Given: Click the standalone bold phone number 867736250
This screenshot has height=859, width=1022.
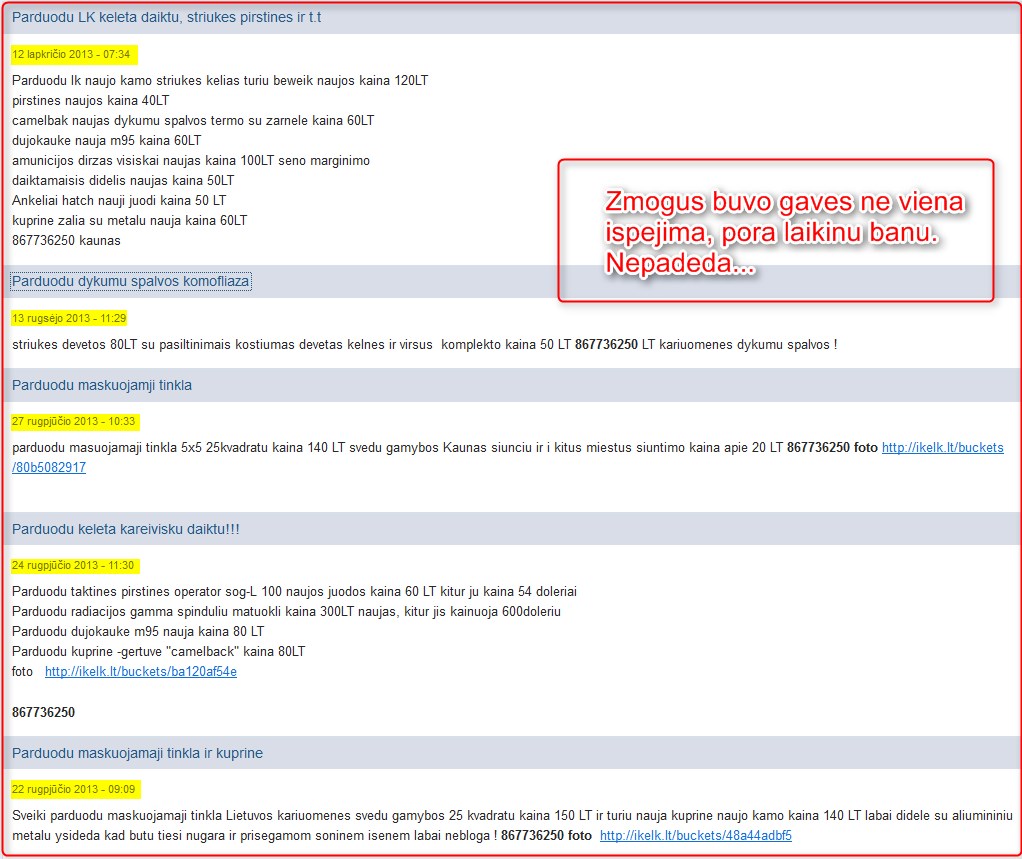Looking at the screenshot, I should tap(43, 713).
